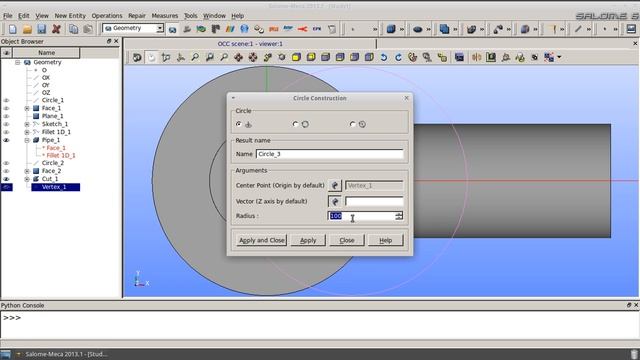Click the Apply button in dialog
The image size is (640, 360).
tap(308, 240)
